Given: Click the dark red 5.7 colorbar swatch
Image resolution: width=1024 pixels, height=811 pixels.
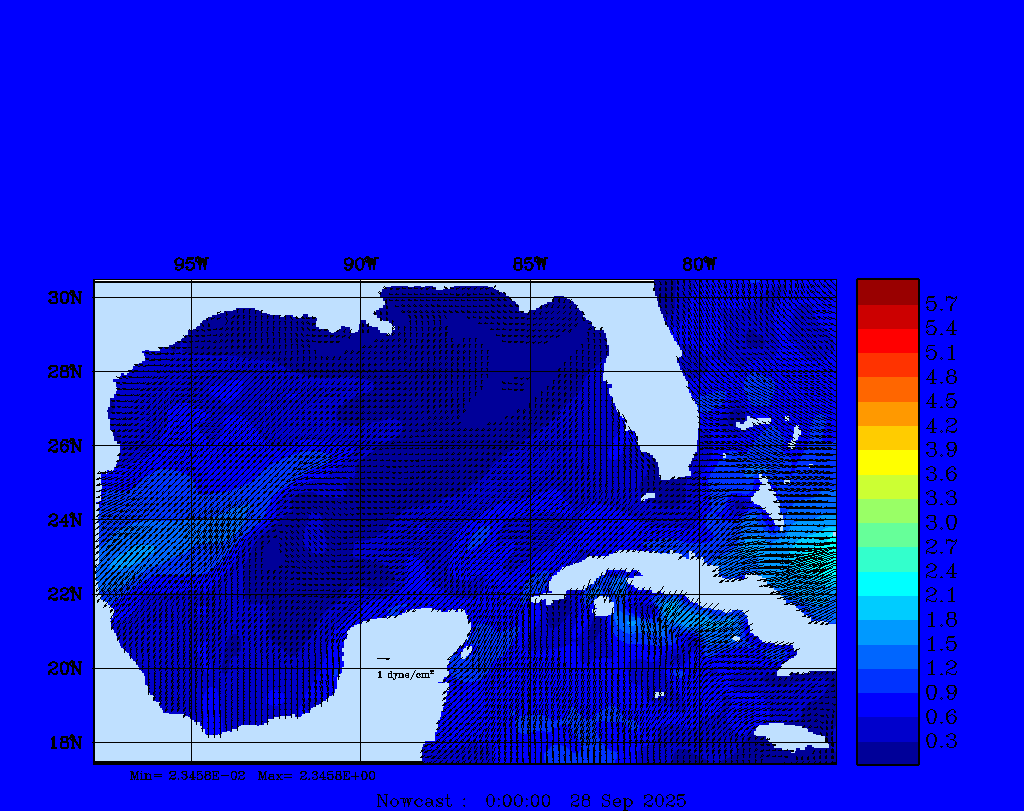Looking at the screenshot, I should pos(887,293).
